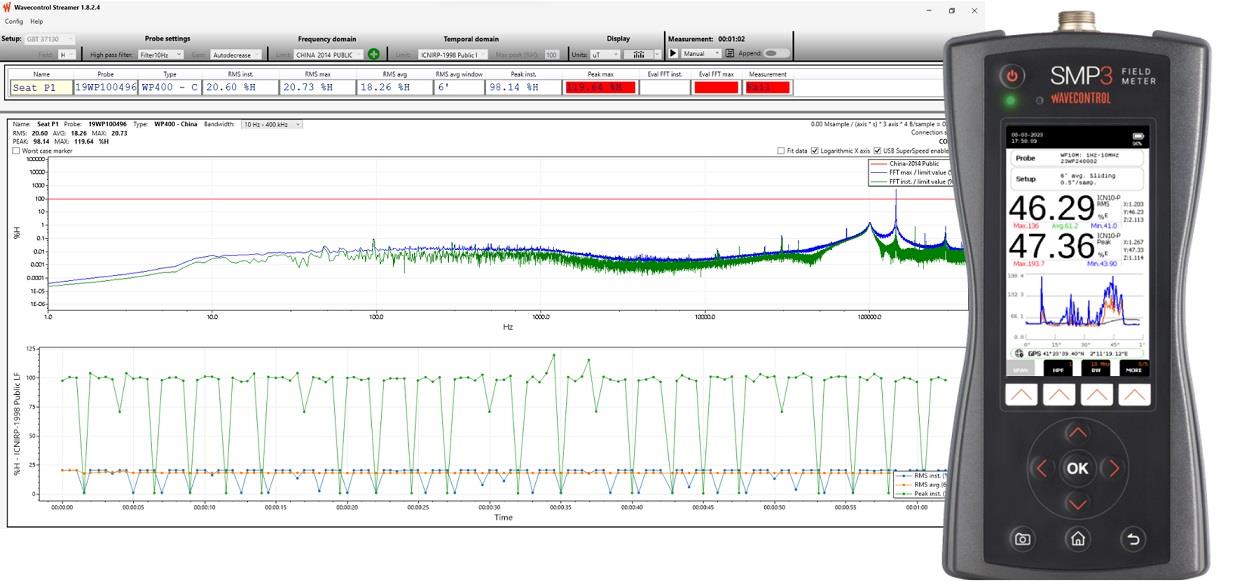The width and height of the screenshot is (1235, 582).
Task: Click the Wavecontrol Streamer app logo
Action: point(6,7)
